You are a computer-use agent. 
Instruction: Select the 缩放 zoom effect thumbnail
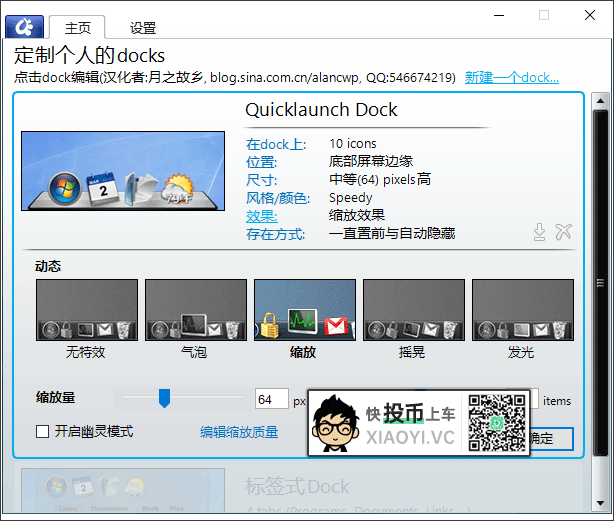point(305,310)
